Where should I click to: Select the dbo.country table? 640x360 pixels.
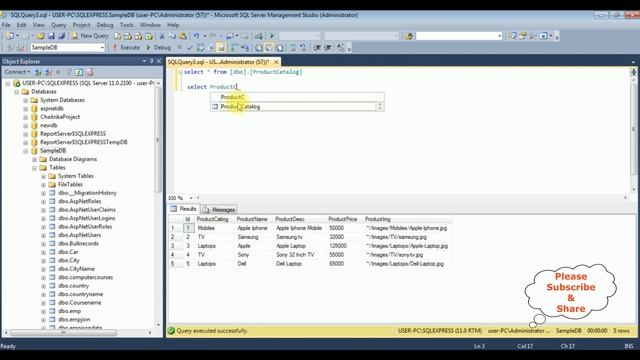[73, 286]
